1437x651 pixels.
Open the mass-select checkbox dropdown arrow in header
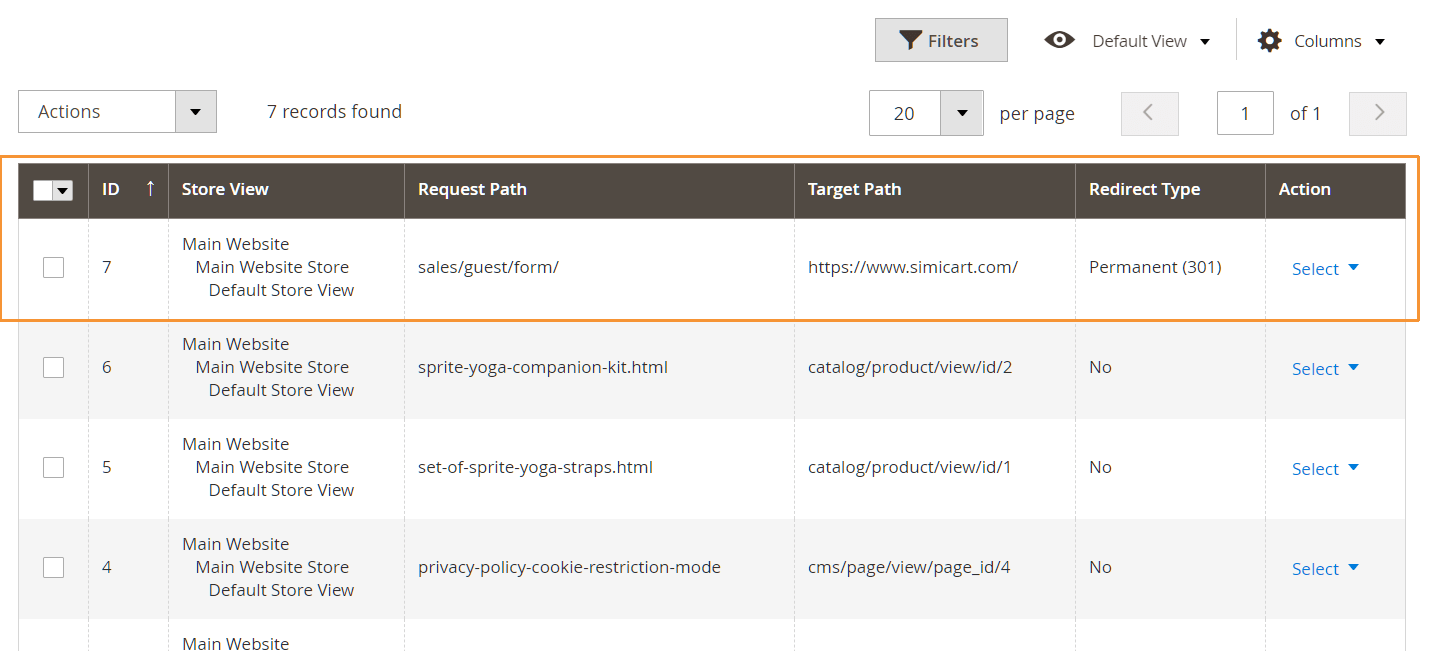tap(63, 190)
